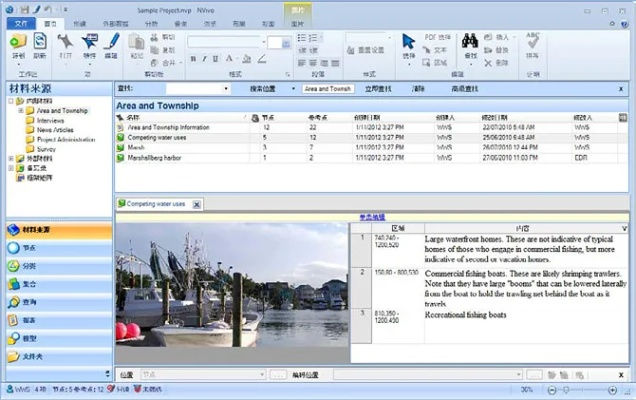Open the File ribbon tab

pyautogui.click(x=22, y=21)
